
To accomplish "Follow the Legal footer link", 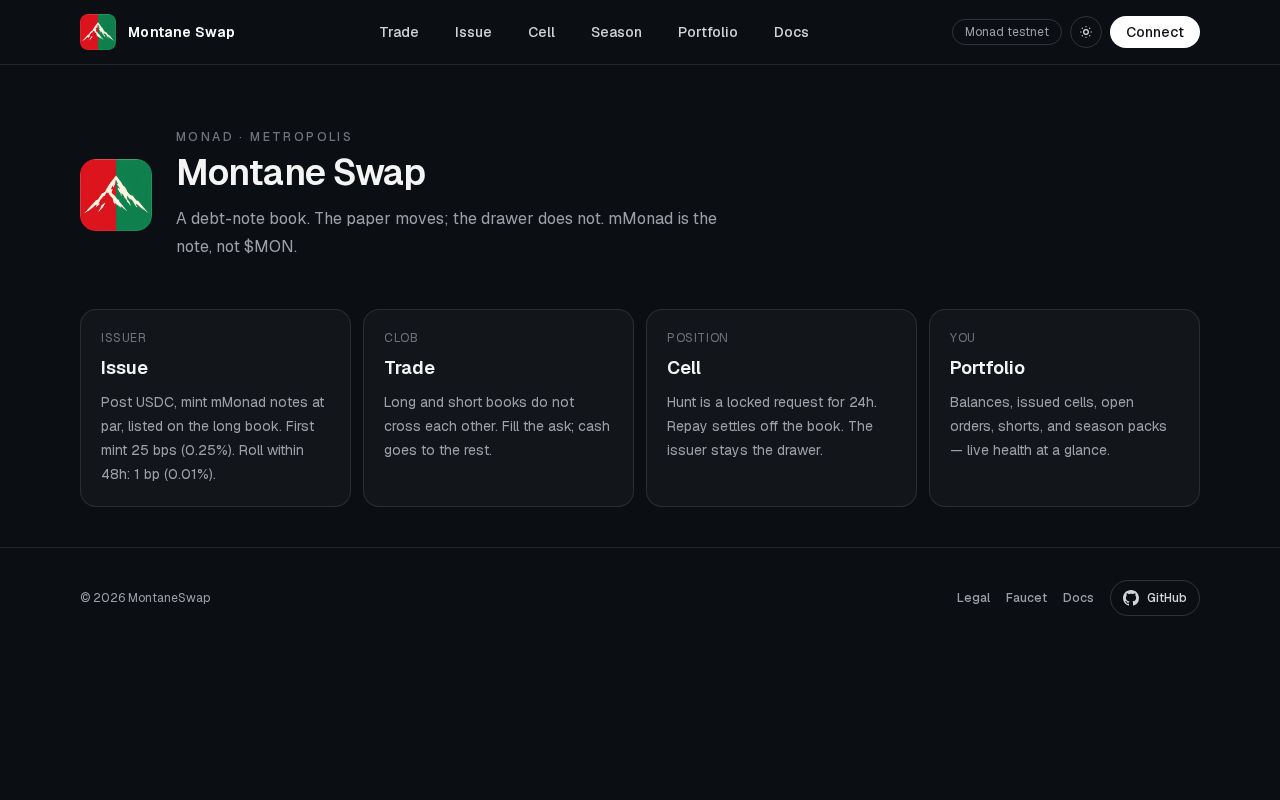I will [x=973, y=598].
